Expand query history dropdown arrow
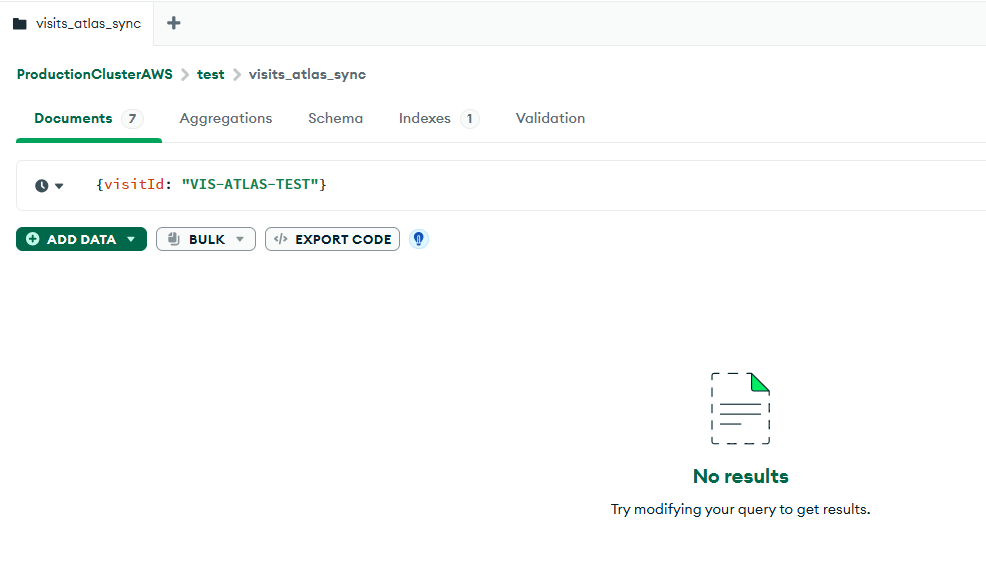Viewport: 986px width, 586px height. point(59,186)
